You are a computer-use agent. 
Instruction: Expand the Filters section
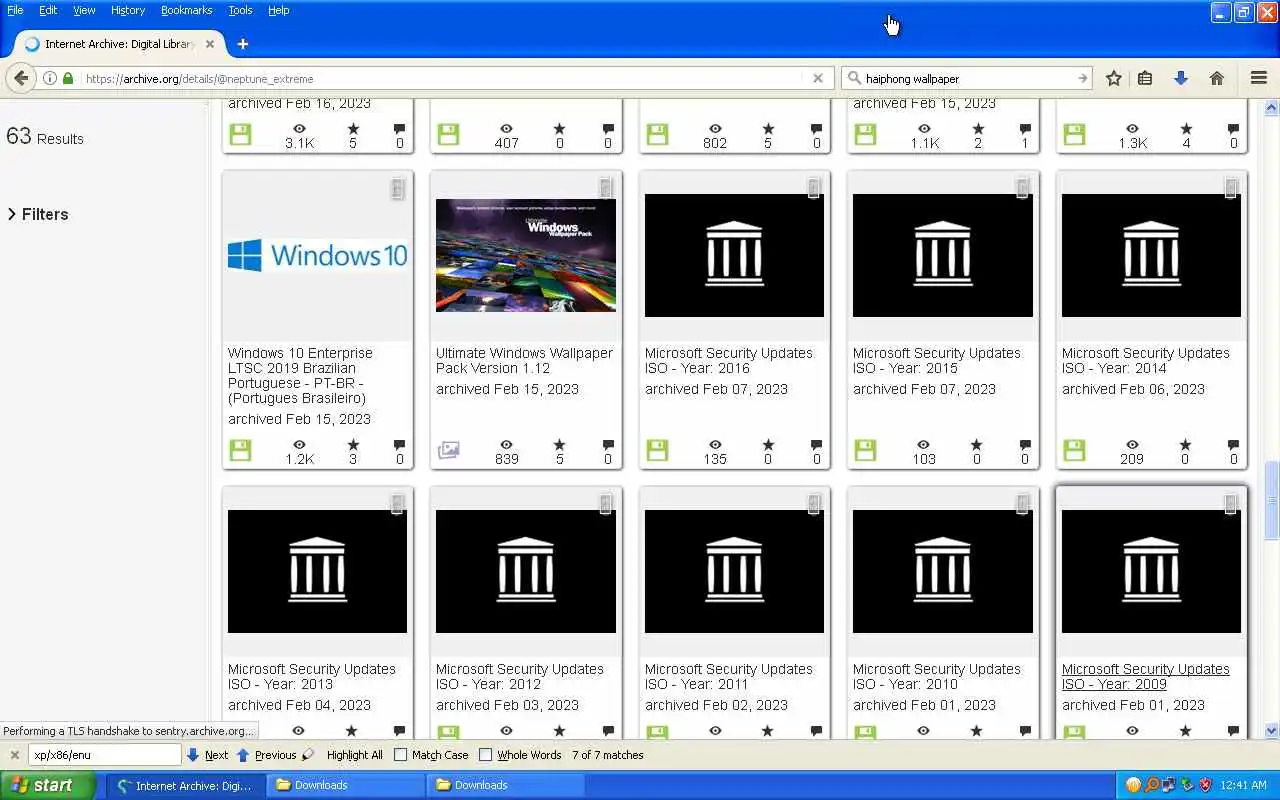(38, 214)
